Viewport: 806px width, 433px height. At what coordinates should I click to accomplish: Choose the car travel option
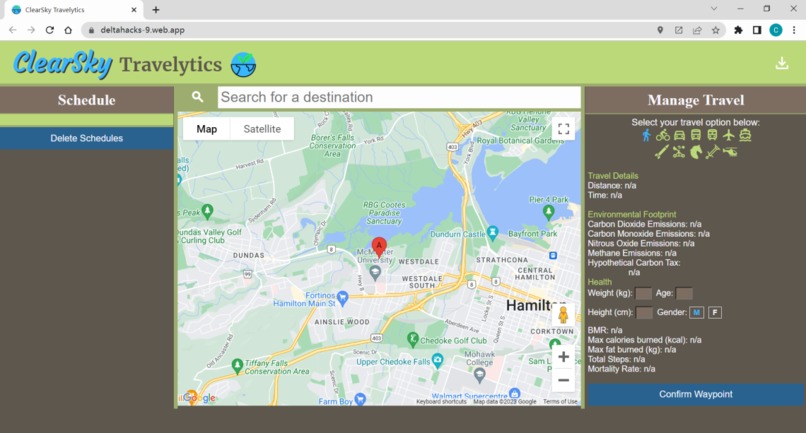coord(680,135)
